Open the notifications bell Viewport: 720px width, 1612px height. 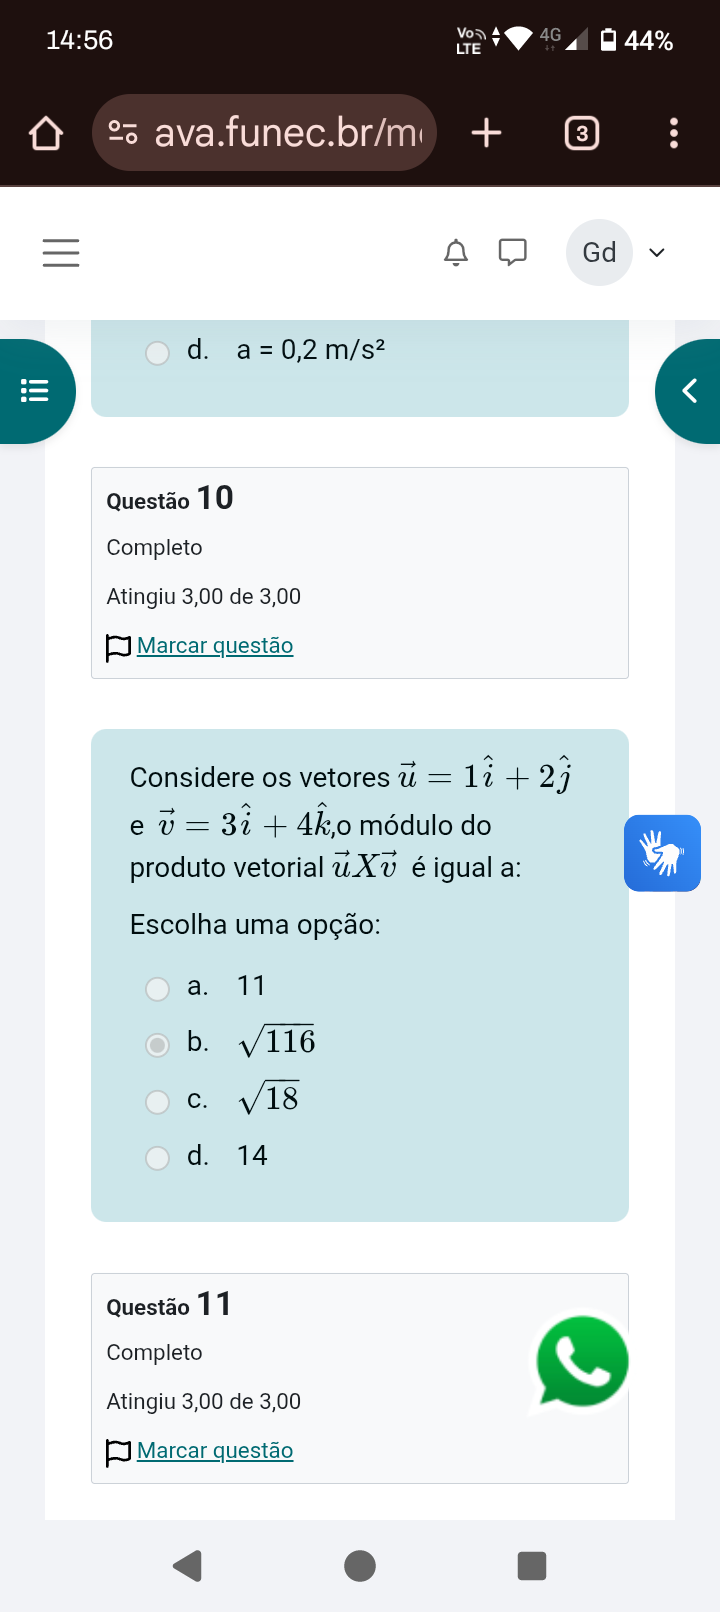(456, 252)
